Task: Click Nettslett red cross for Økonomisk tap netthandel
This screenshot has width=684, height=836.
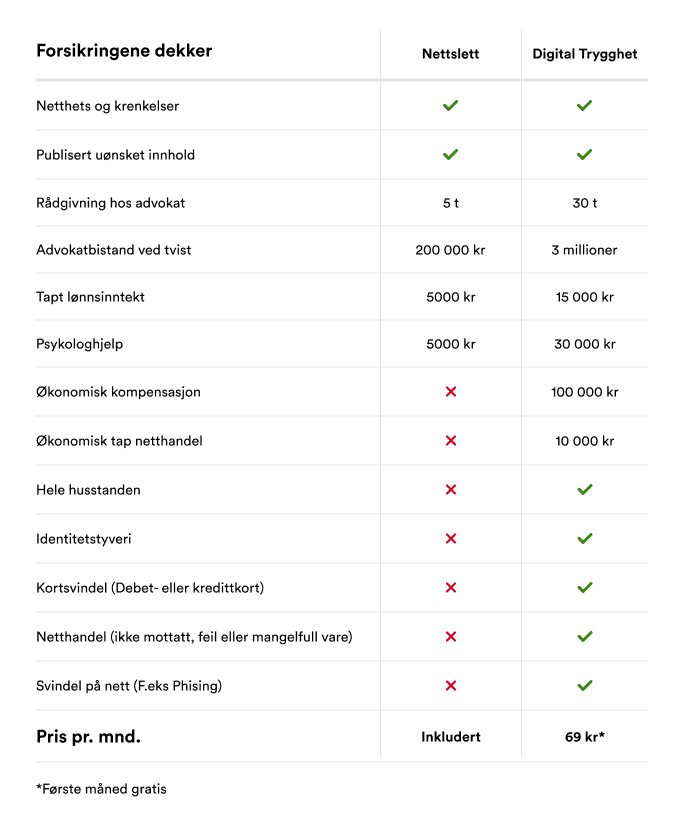Action: [450, 441]
